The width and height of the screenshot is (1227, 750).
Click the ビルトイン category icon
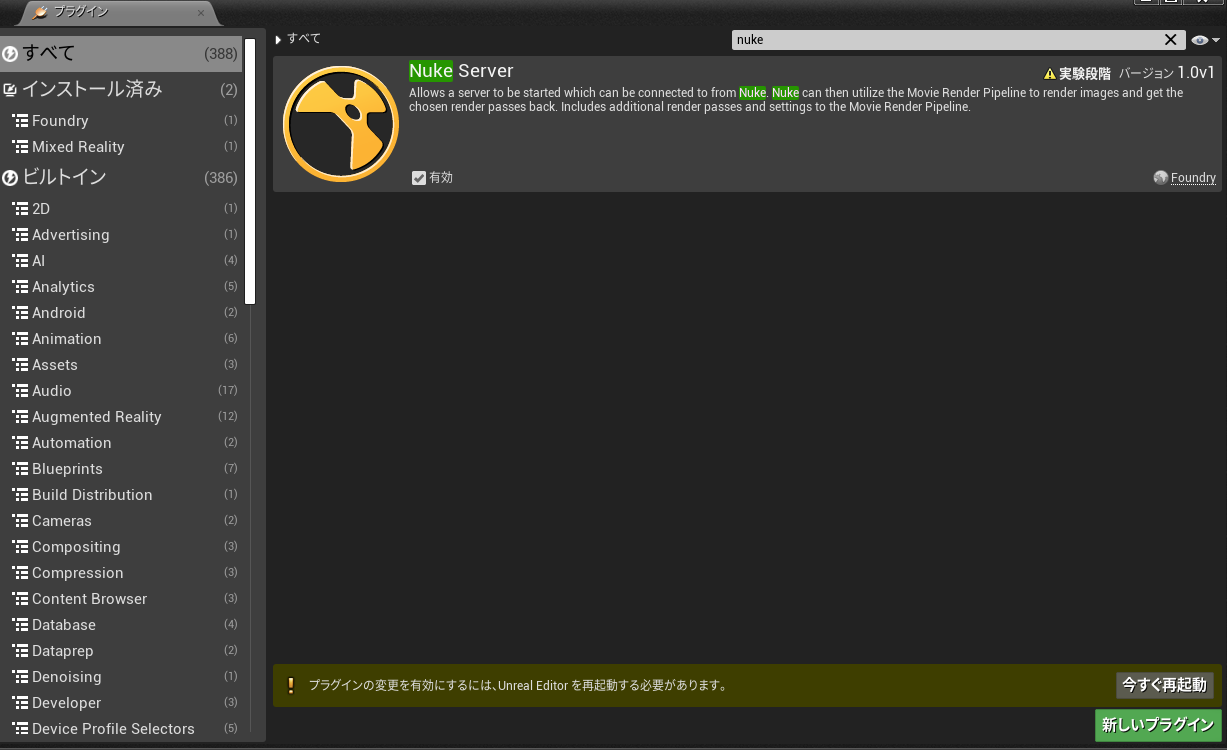coord(10,178)
